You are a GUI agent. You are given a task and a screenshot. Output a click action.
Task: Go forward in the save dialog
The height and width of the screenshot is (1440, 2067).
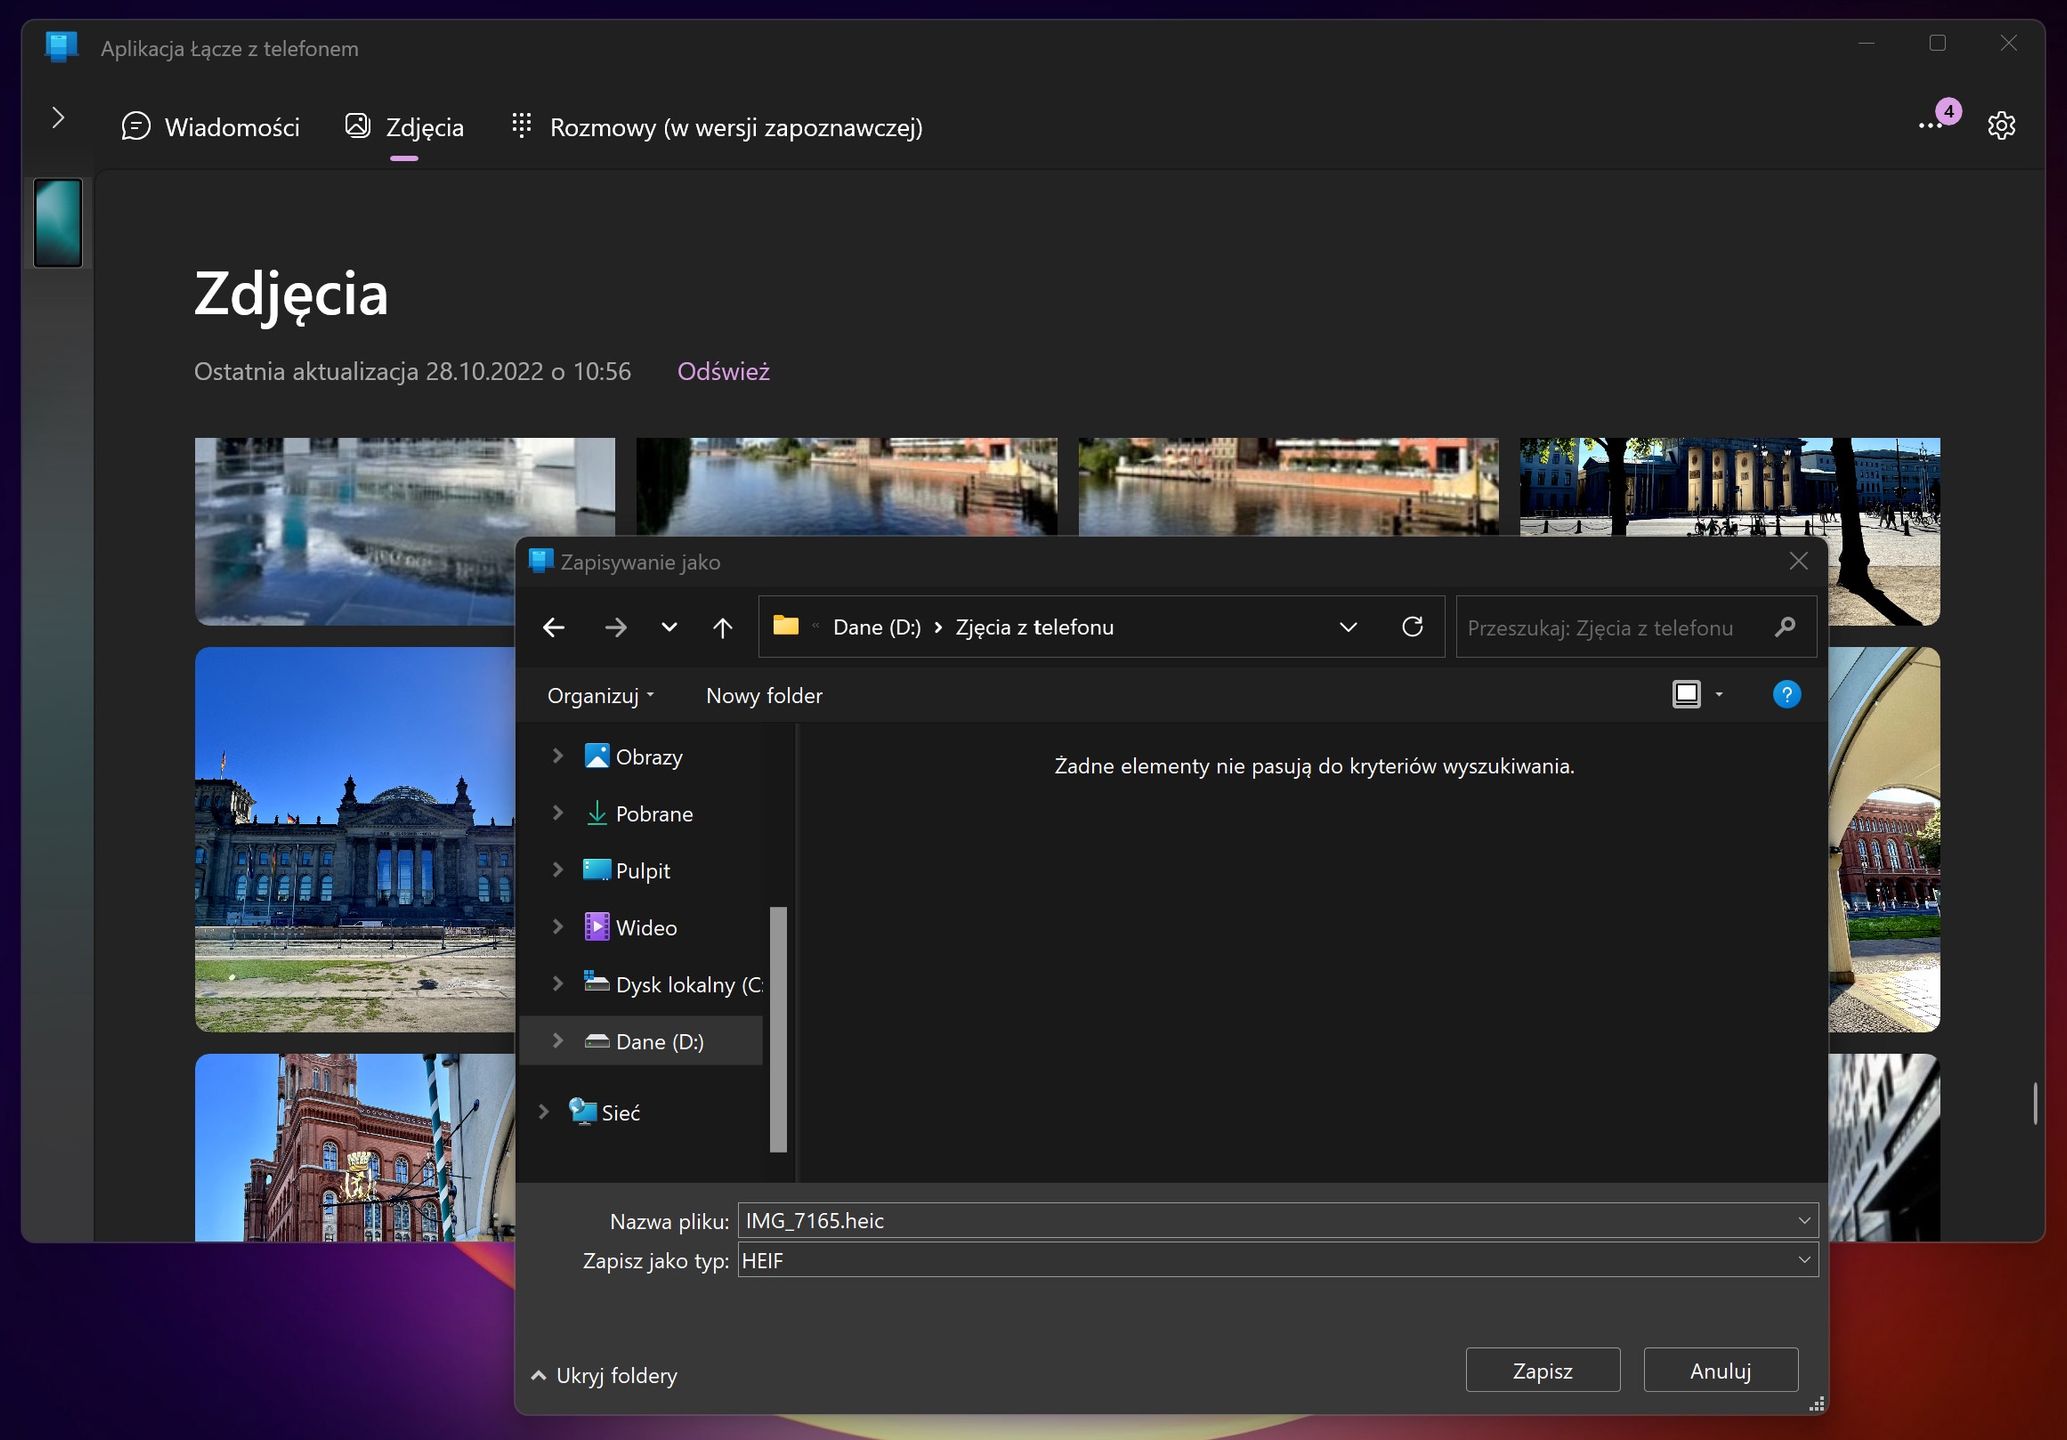coord(616,627)
